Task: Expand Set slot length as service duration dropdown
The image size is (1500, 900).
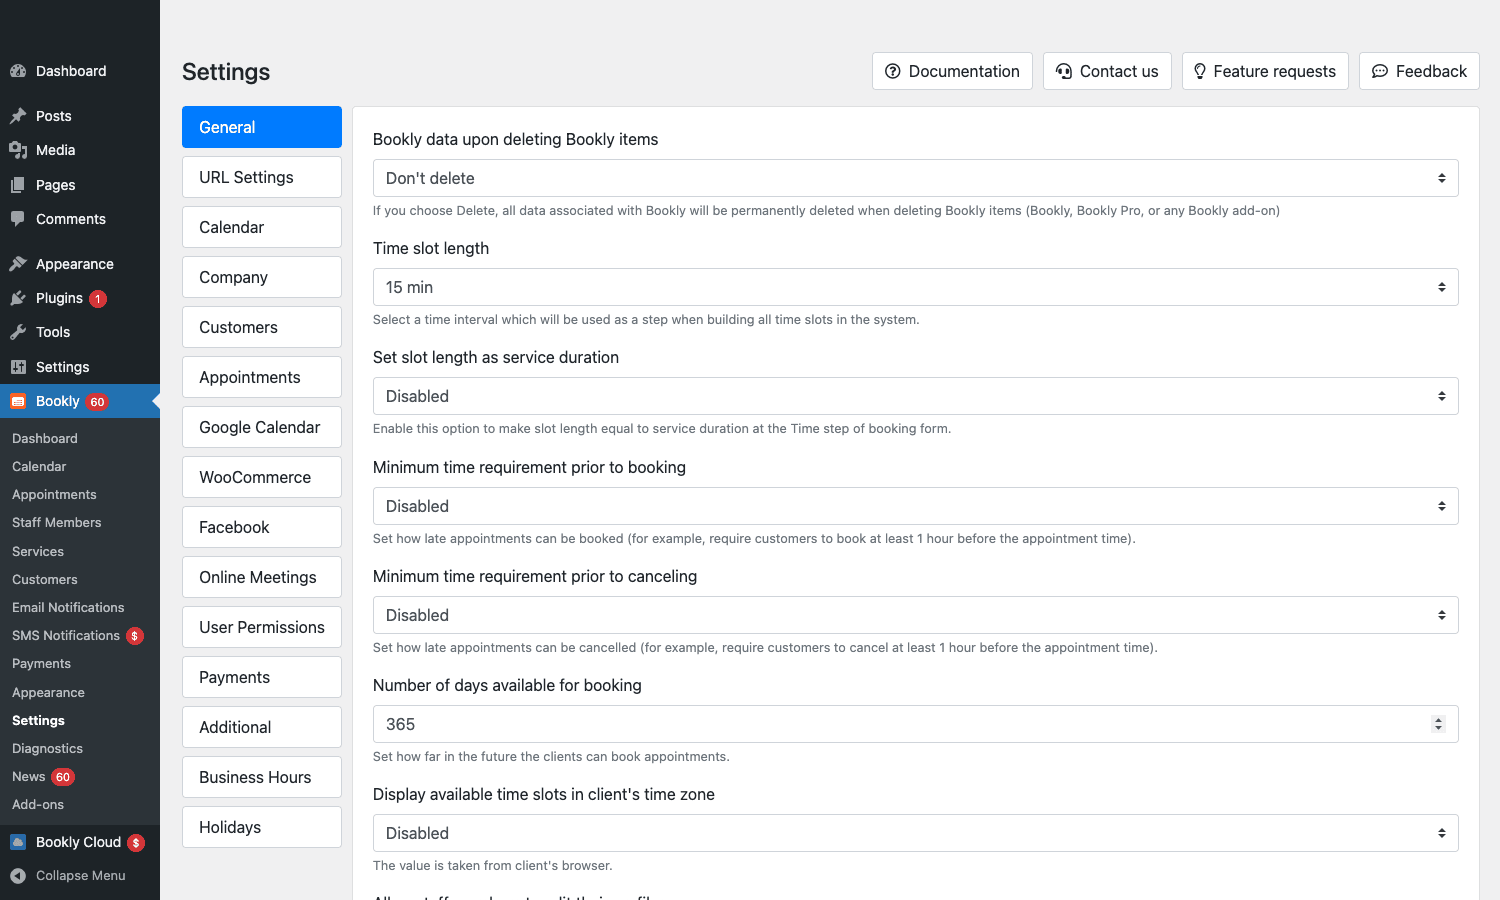Action: click(915, 396)
